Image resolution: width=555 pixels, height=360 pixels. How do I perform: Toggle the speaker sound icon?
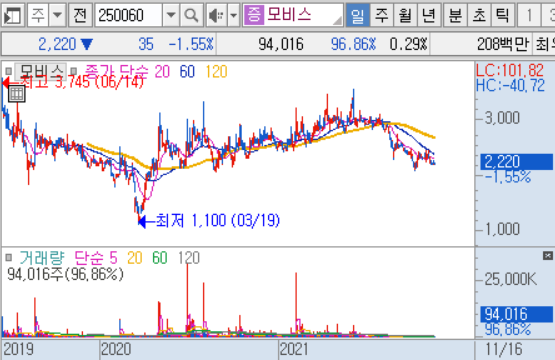coord(217,16)
